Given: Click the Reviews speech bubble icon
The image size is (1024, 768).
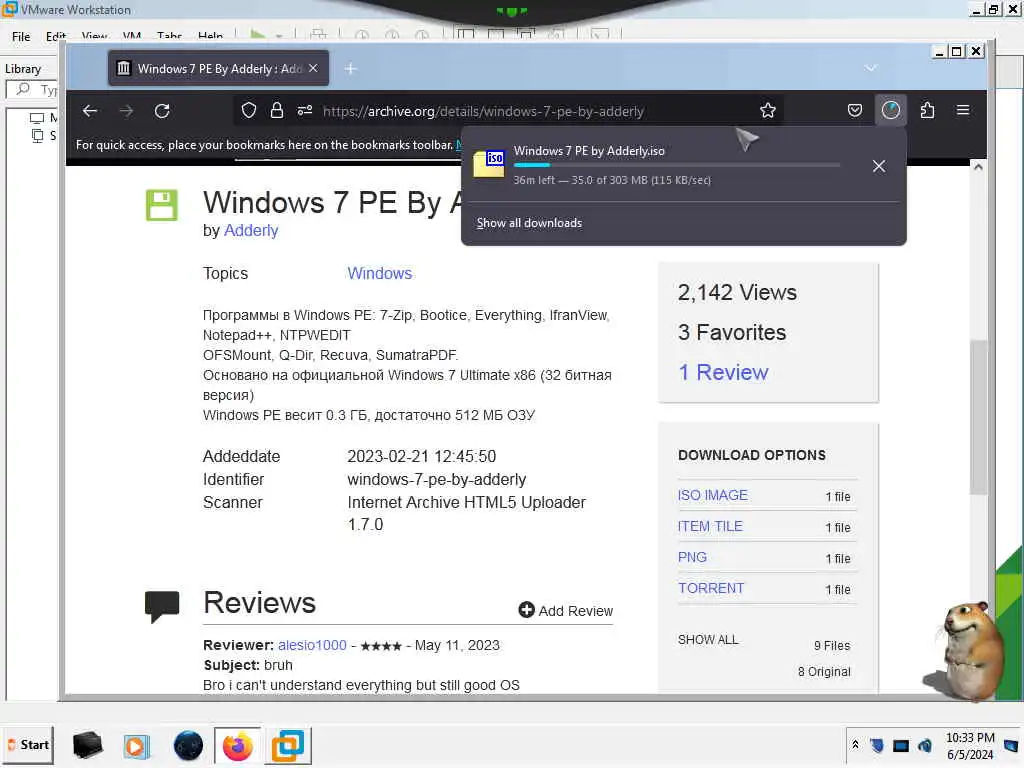Looking at the screenshot, I should pos(162,607).
